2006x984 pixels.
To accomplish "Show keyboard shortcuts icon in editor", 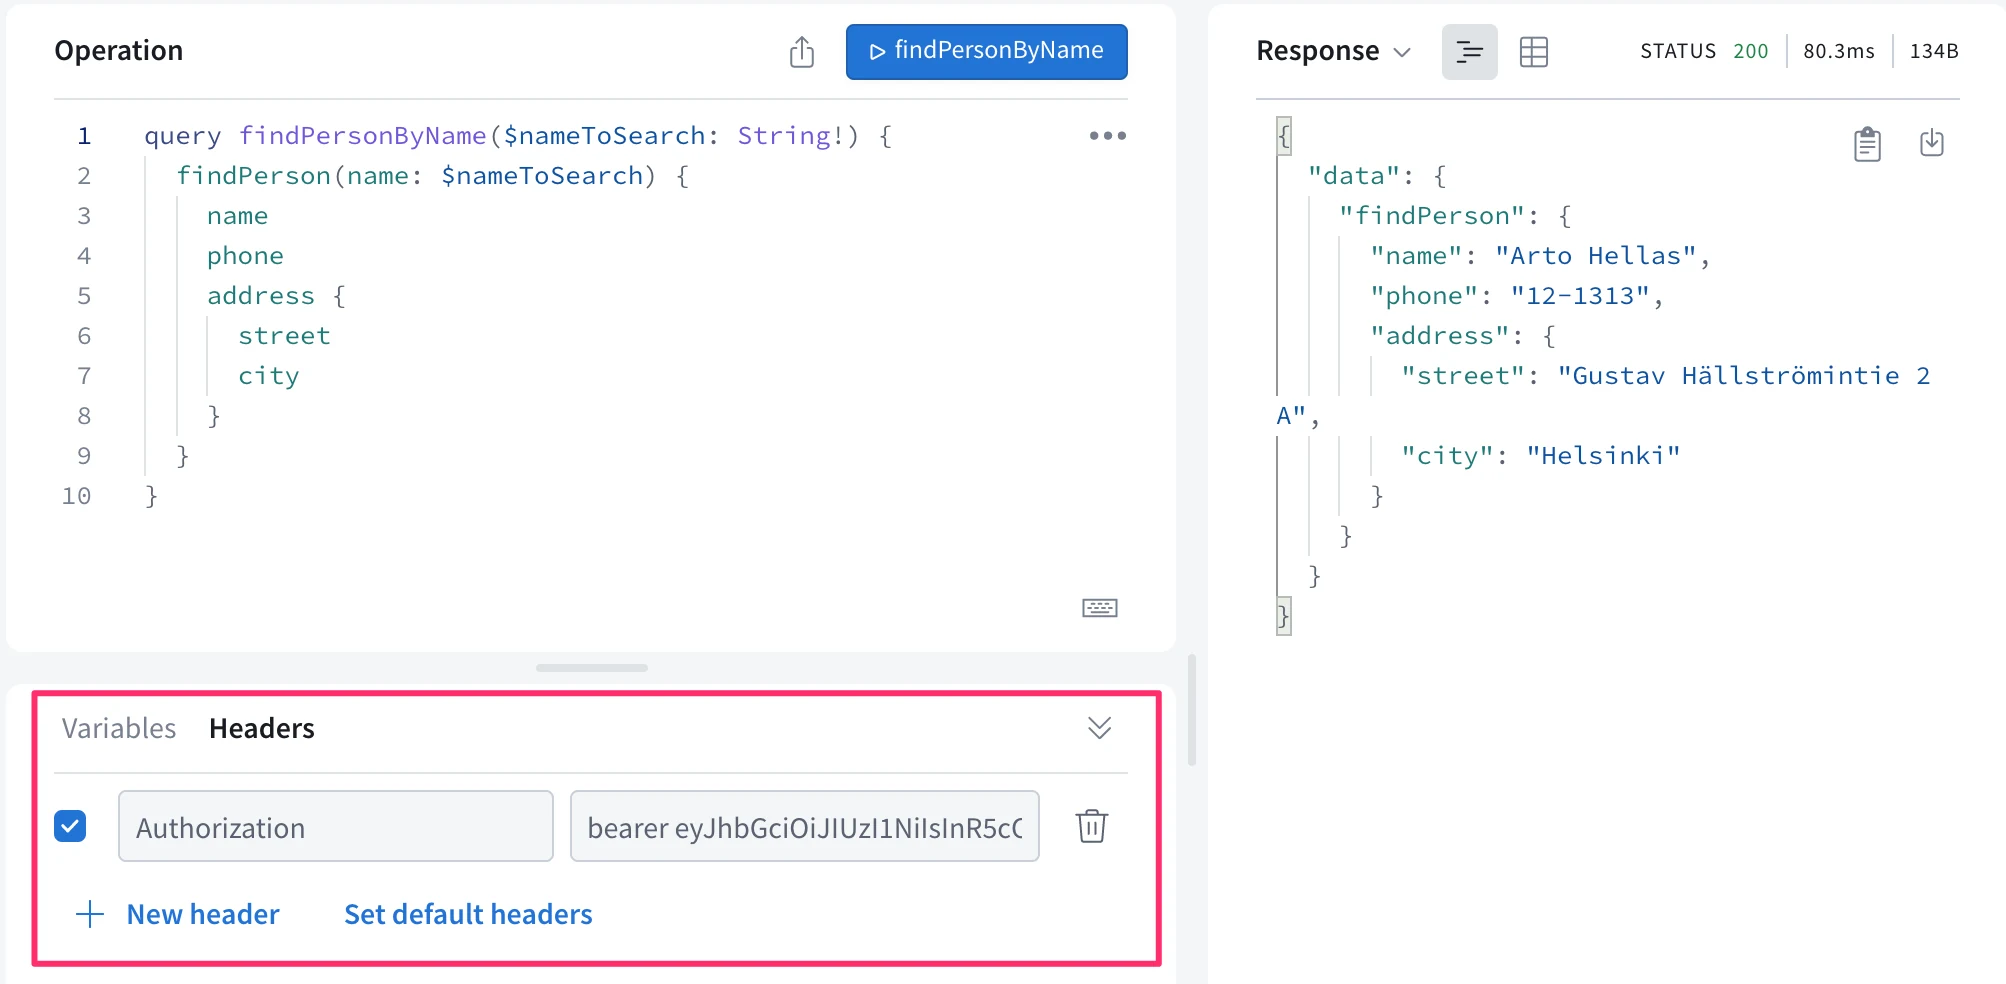I will tap(1100, 608).
